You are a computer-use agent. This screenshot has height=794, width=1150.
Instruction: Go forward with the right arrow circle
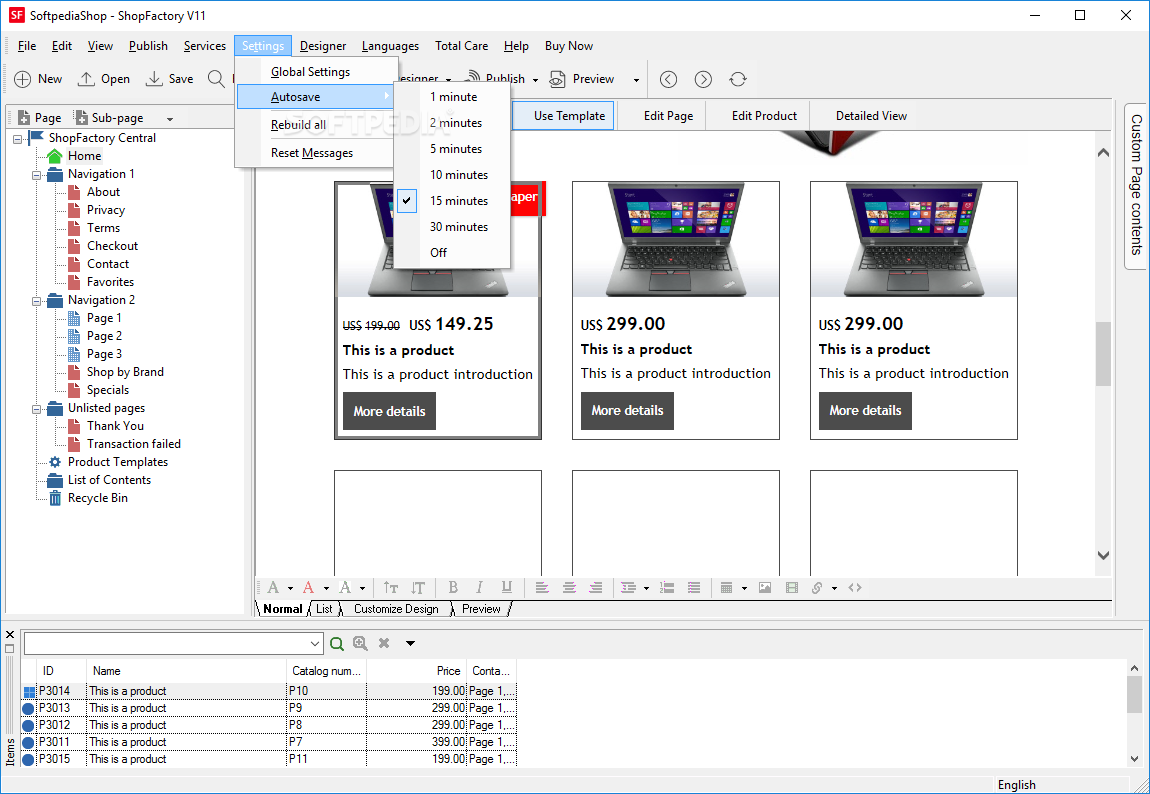pyautogui.click(x=703, y=79)
